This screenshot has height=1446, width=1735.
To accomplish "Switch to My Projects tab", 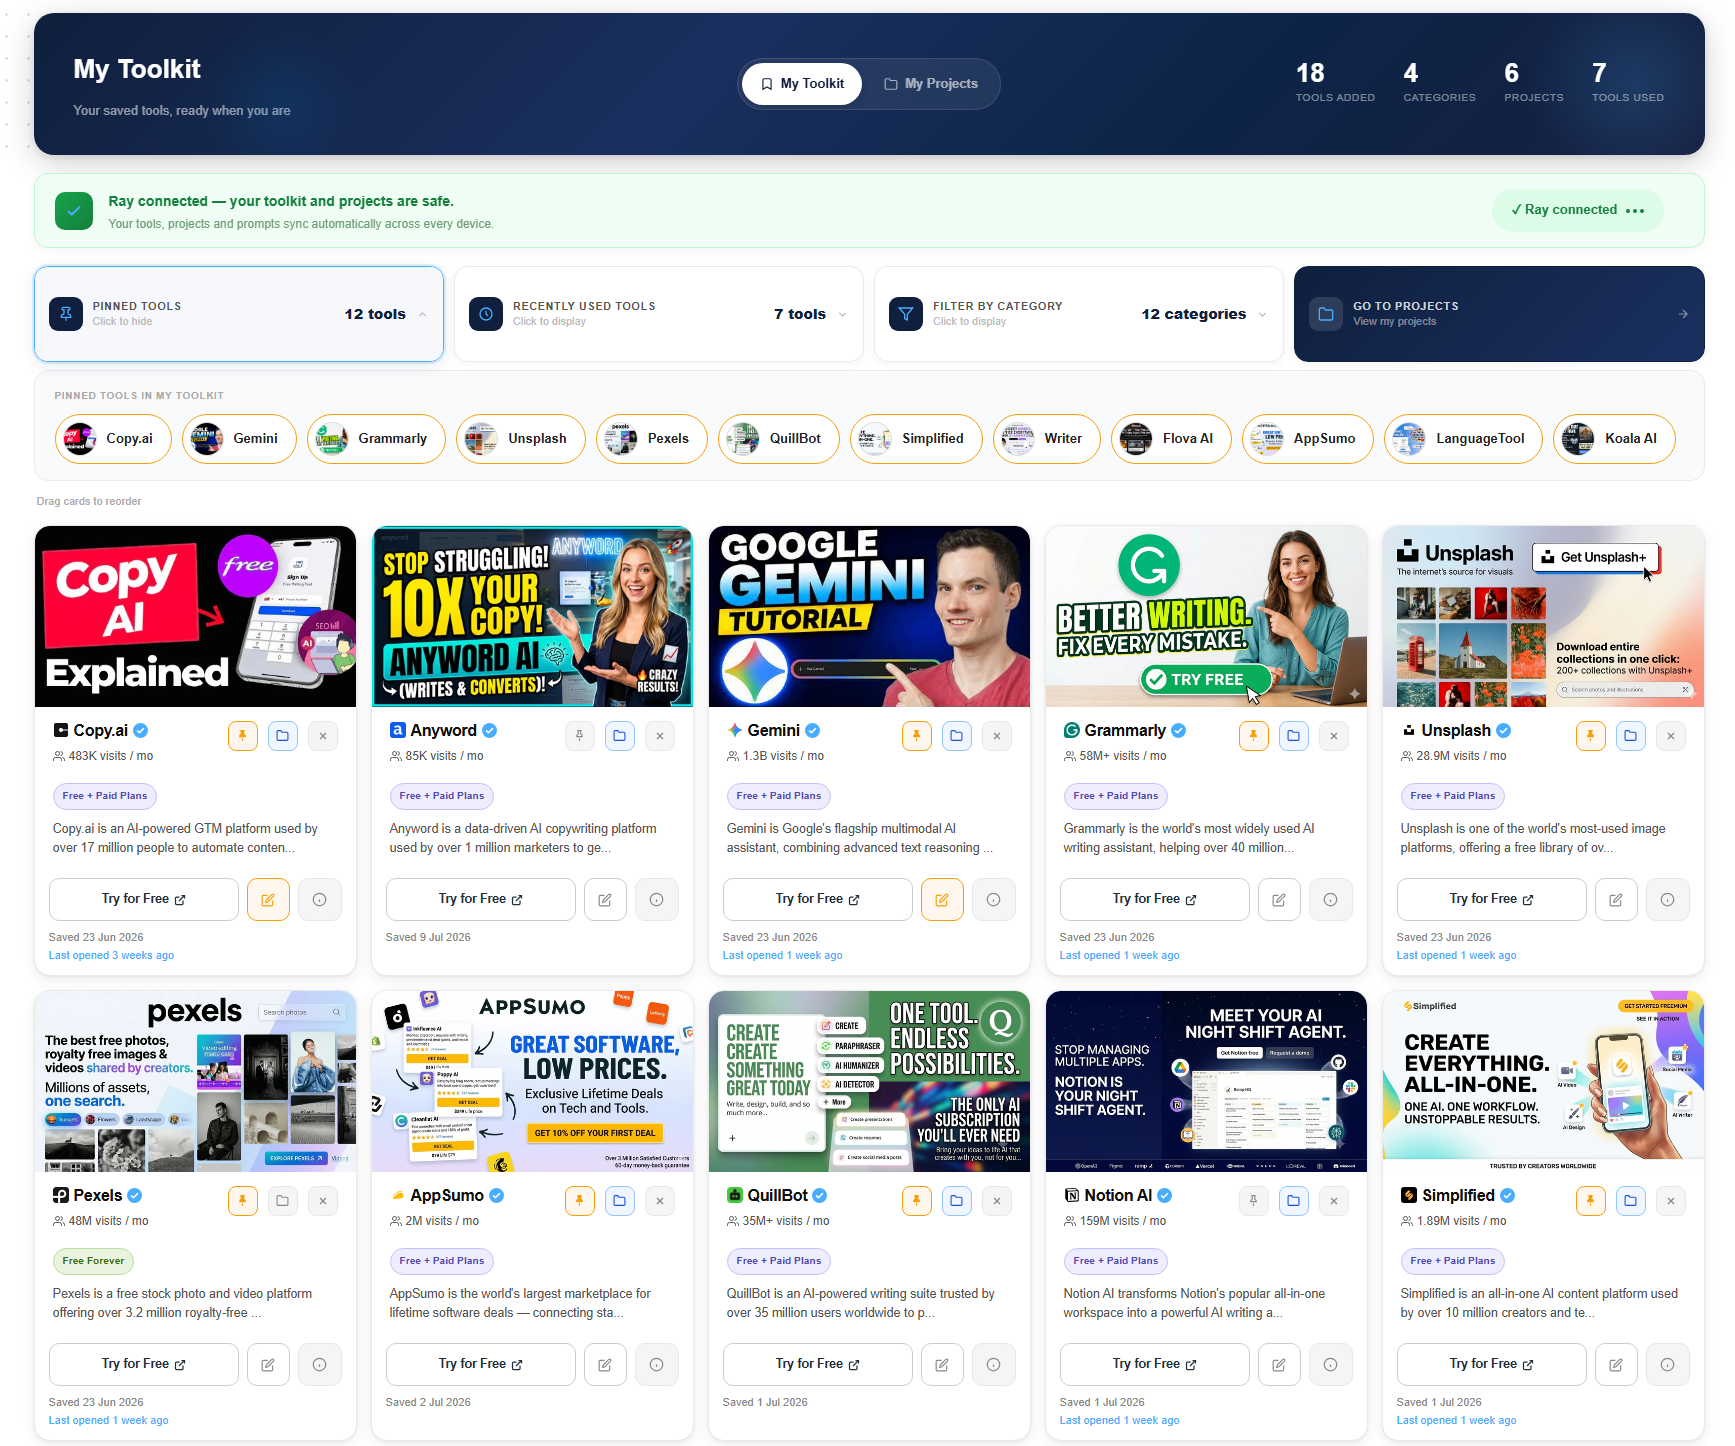I will pyautogui.click(x=931, y=84).
